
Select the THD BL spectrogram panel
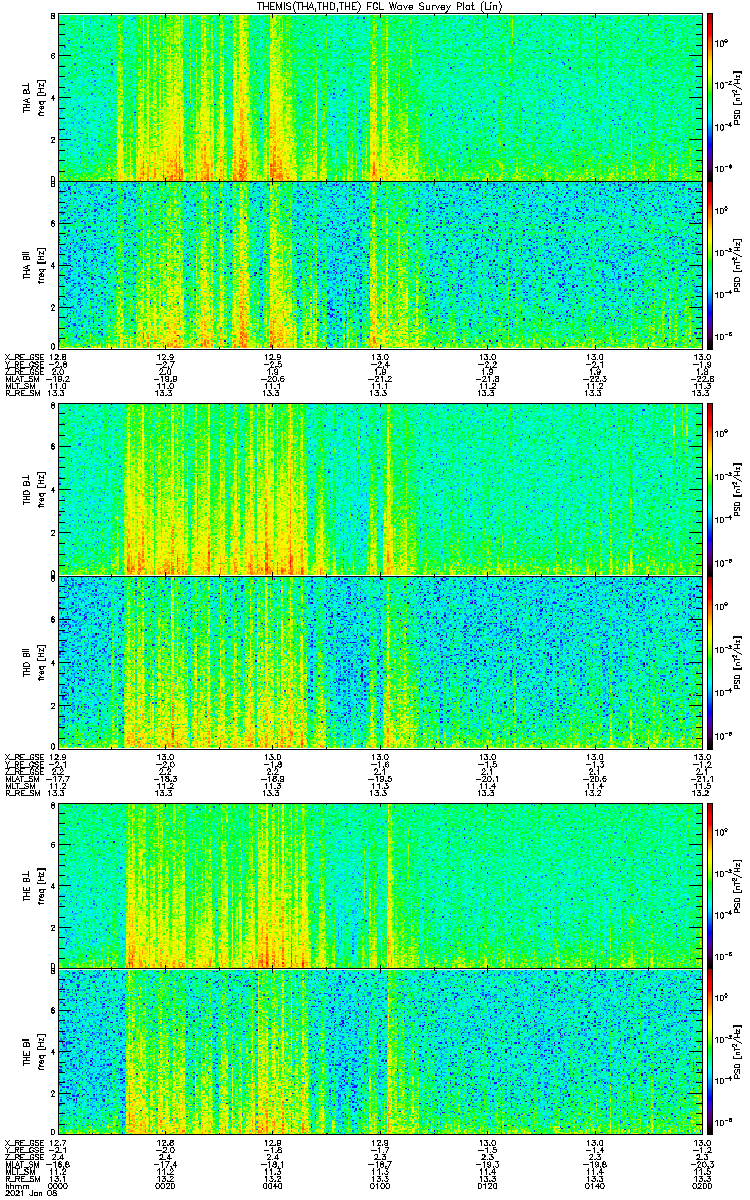coord(380,489)
